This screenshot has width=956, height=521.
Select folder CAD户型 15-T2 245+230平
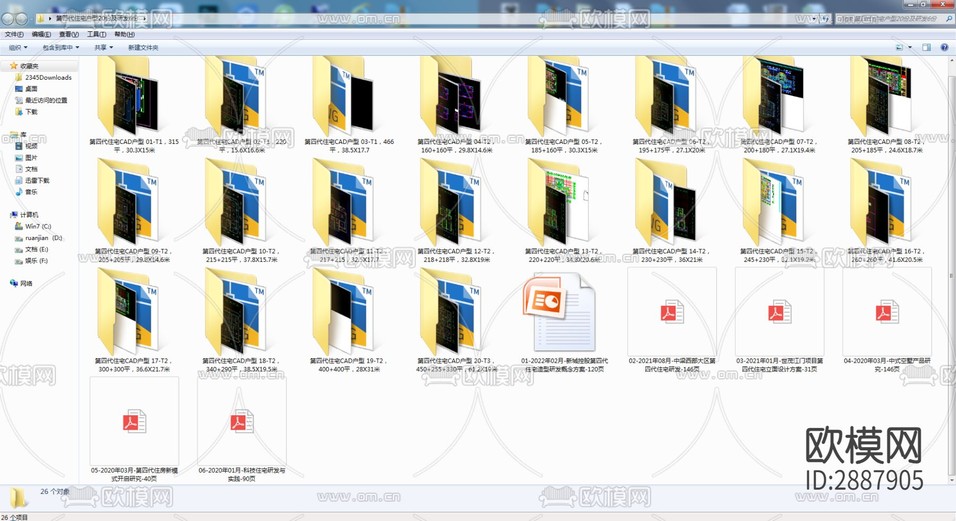tap(780, 211)
